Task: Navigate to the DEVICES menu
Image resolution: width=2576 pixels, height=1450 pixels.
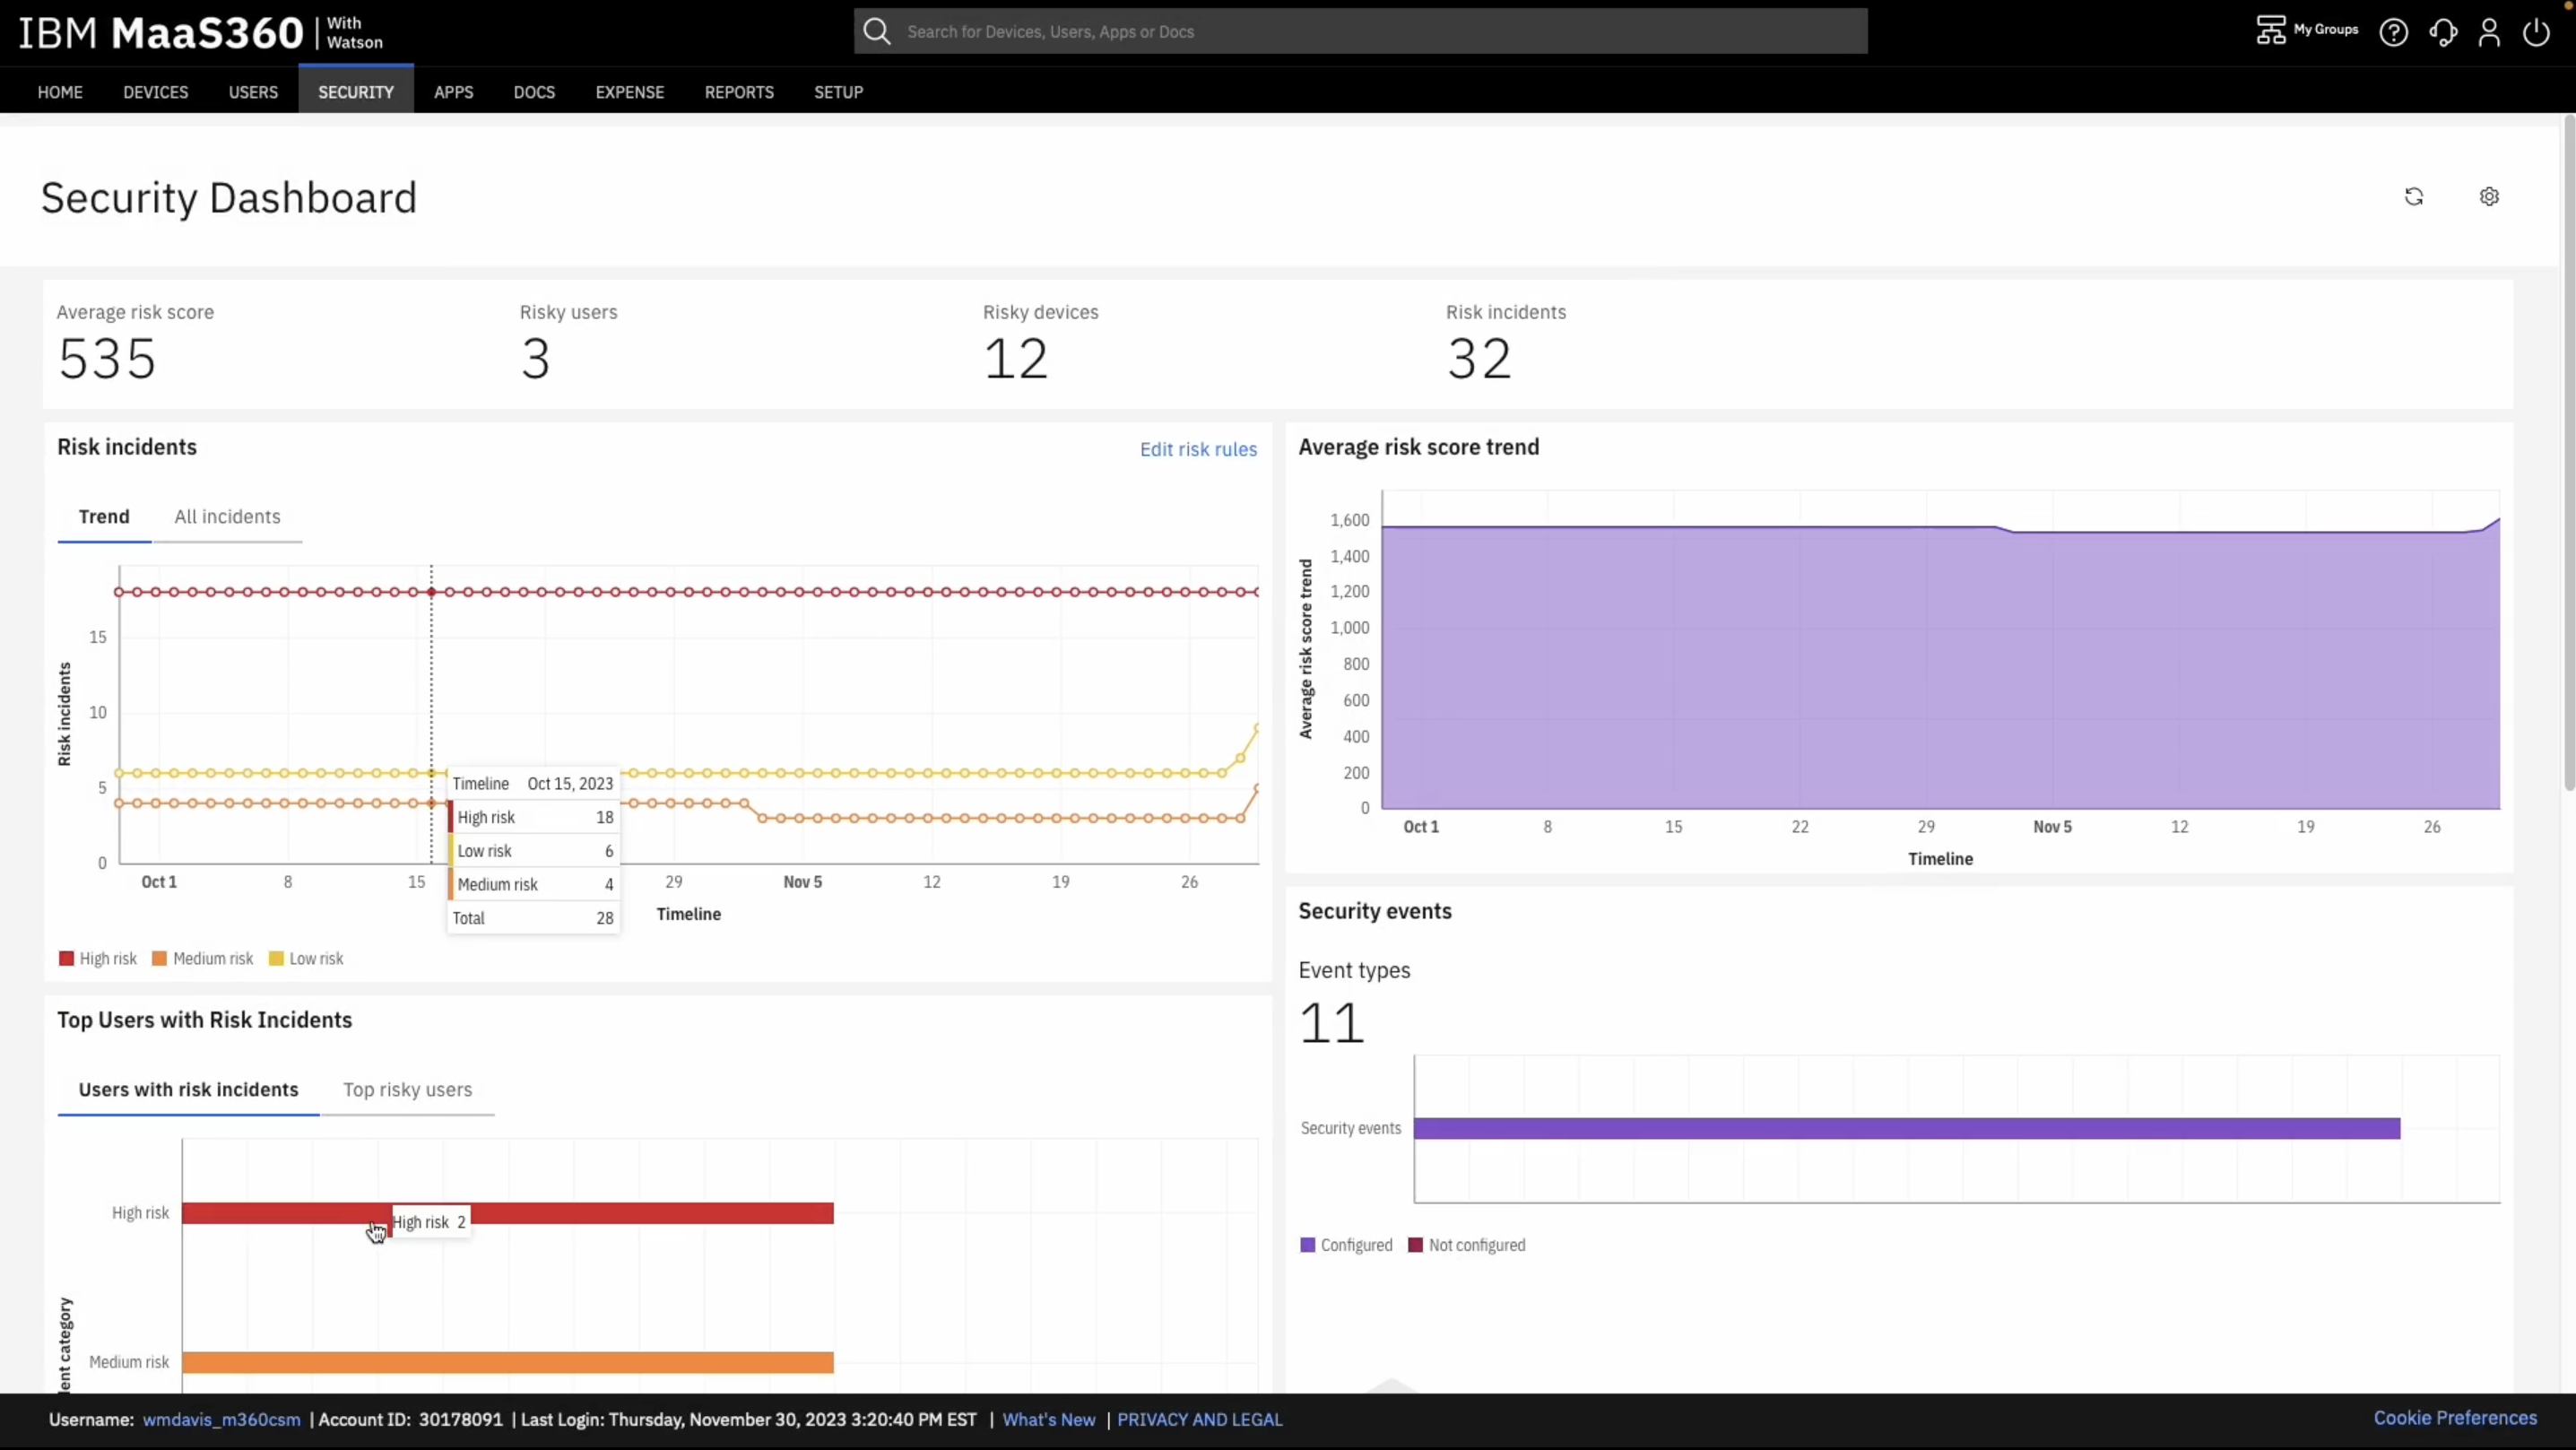Action: [156, 92]
